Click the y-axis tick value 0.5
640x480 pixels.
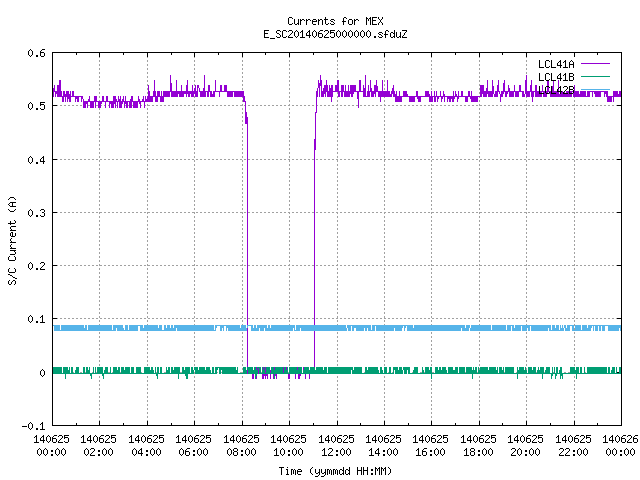pyautogui.click(x=36, y=106)
